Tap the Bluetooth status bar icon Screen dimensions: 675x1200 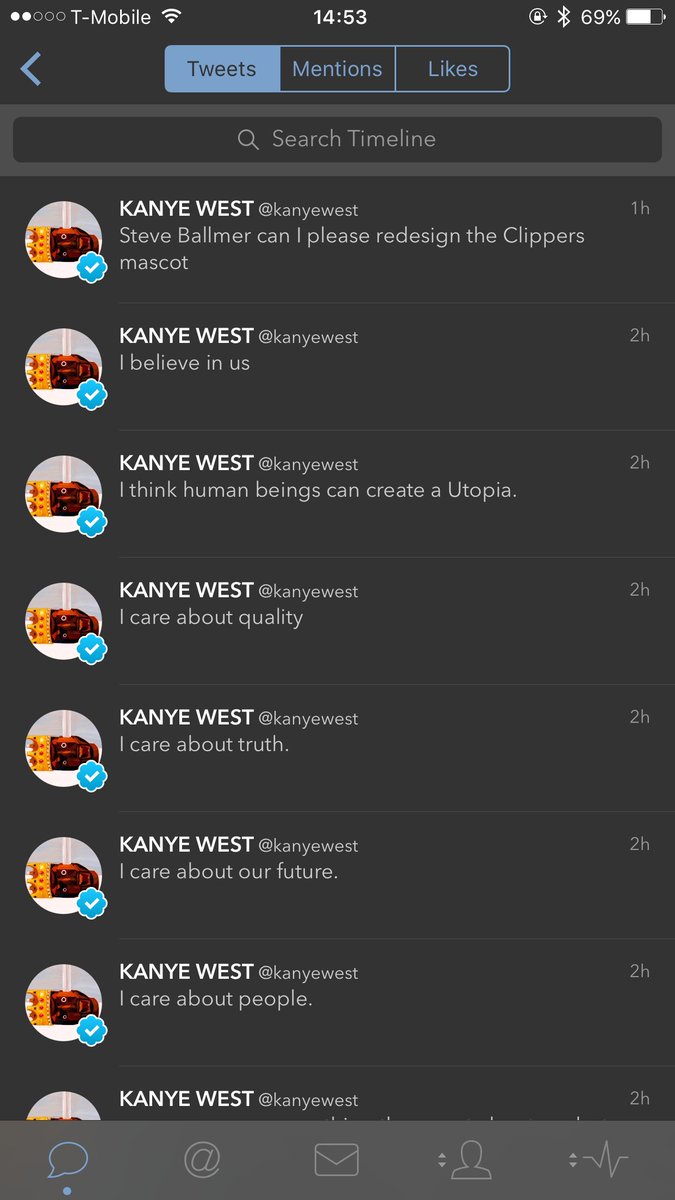563,17
